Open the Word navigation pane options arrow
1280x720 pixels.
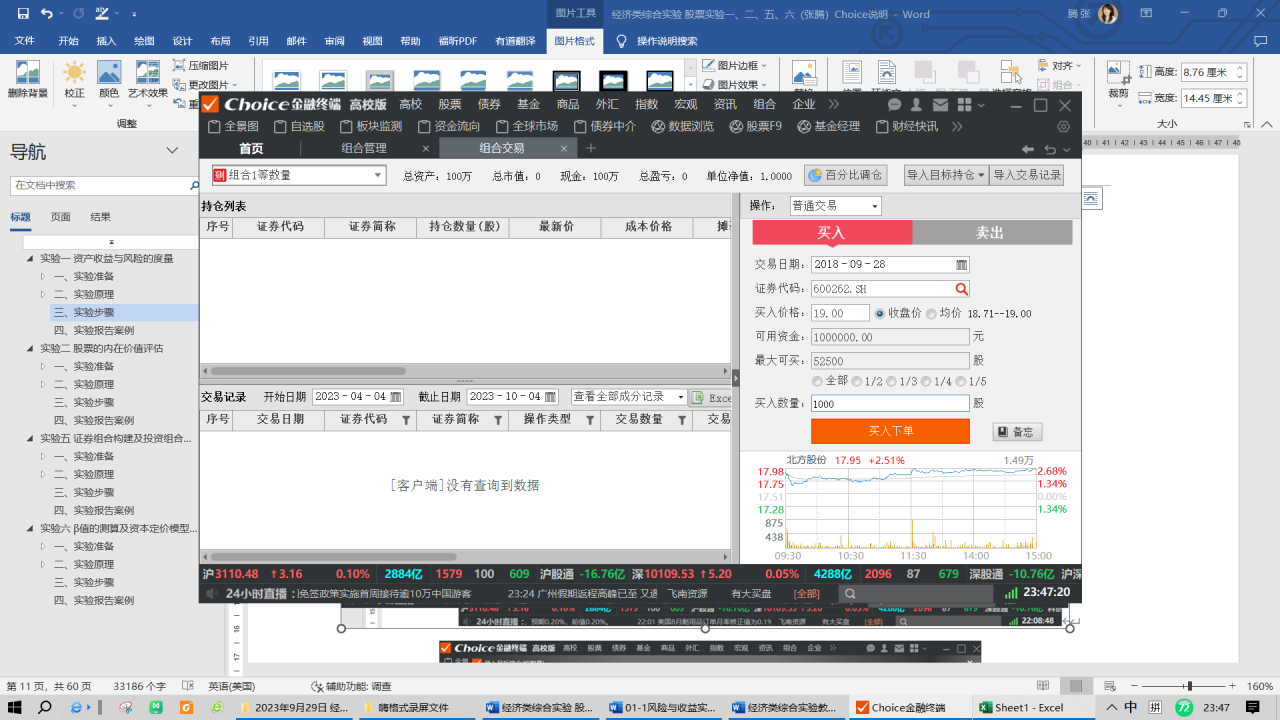(171, 151)
